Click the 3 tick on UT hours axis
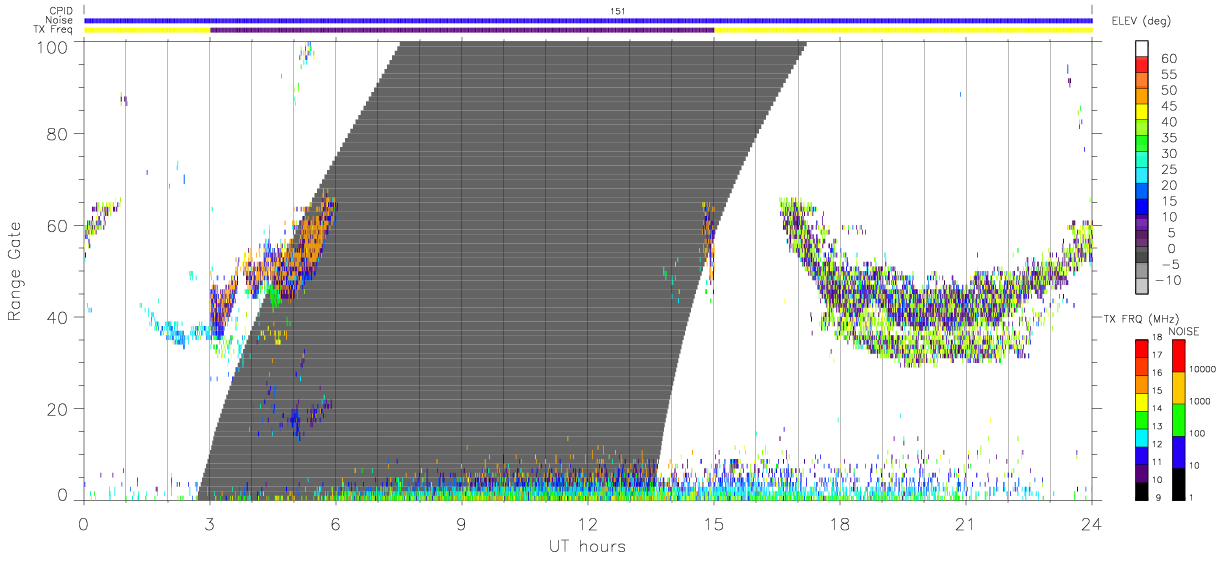The width and height of the screenshot is (1228, 567). pyautogui.click(x=209, y=523)
